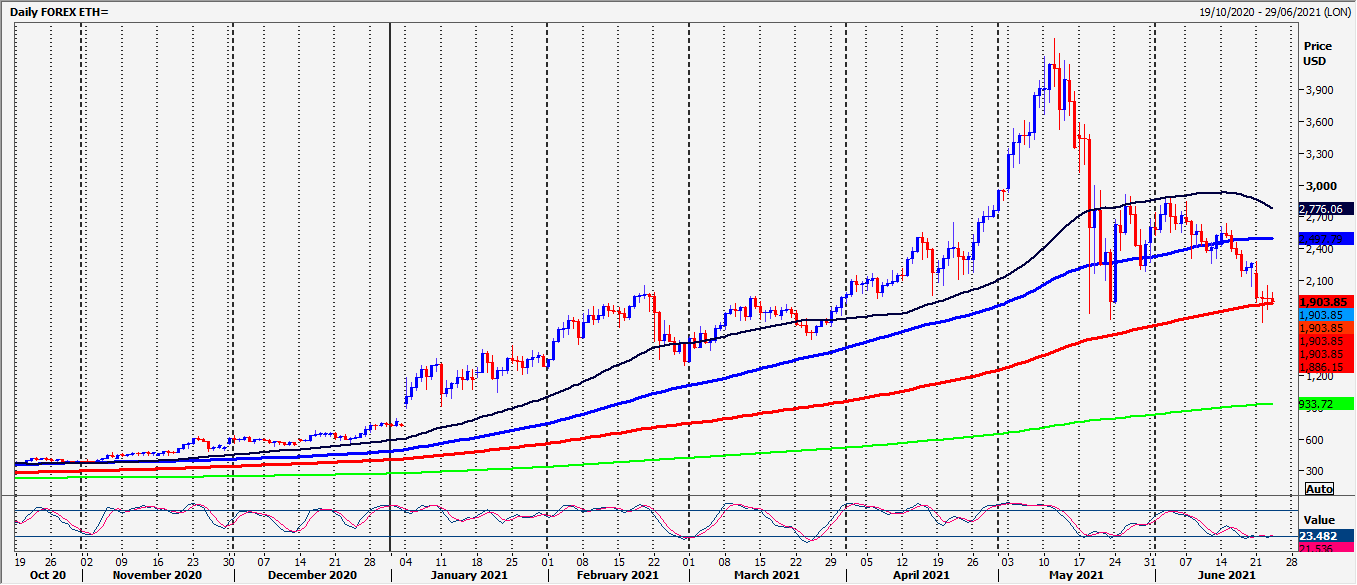Click the June 2021 month label
The width and height of the screenshot is (1357, 585).
pyautogui.click(x=1227, y=576)
